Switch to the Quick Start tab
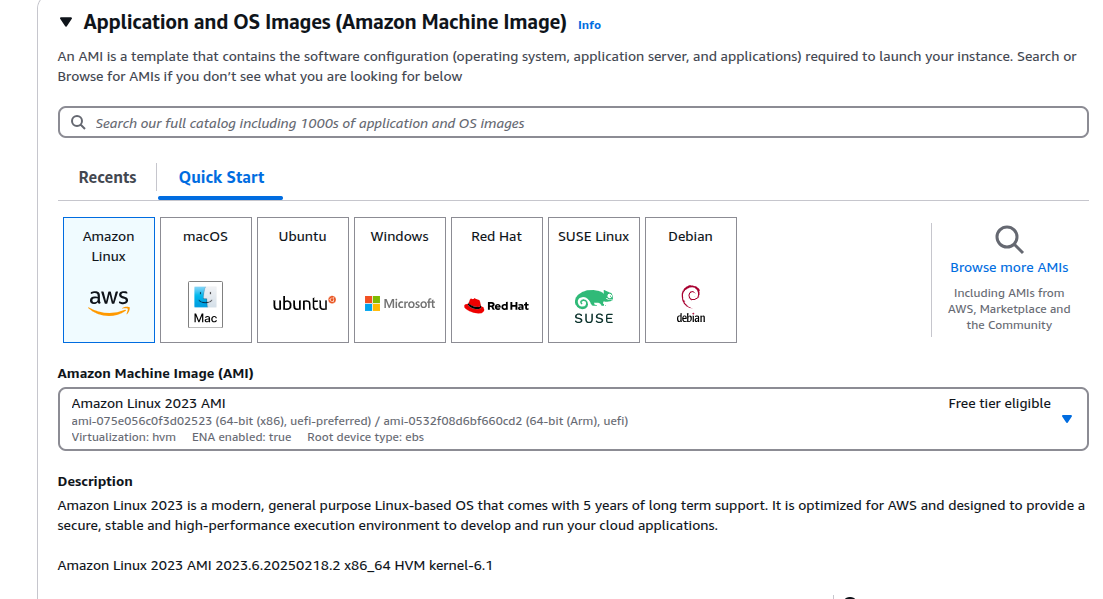 click(222, 177)
